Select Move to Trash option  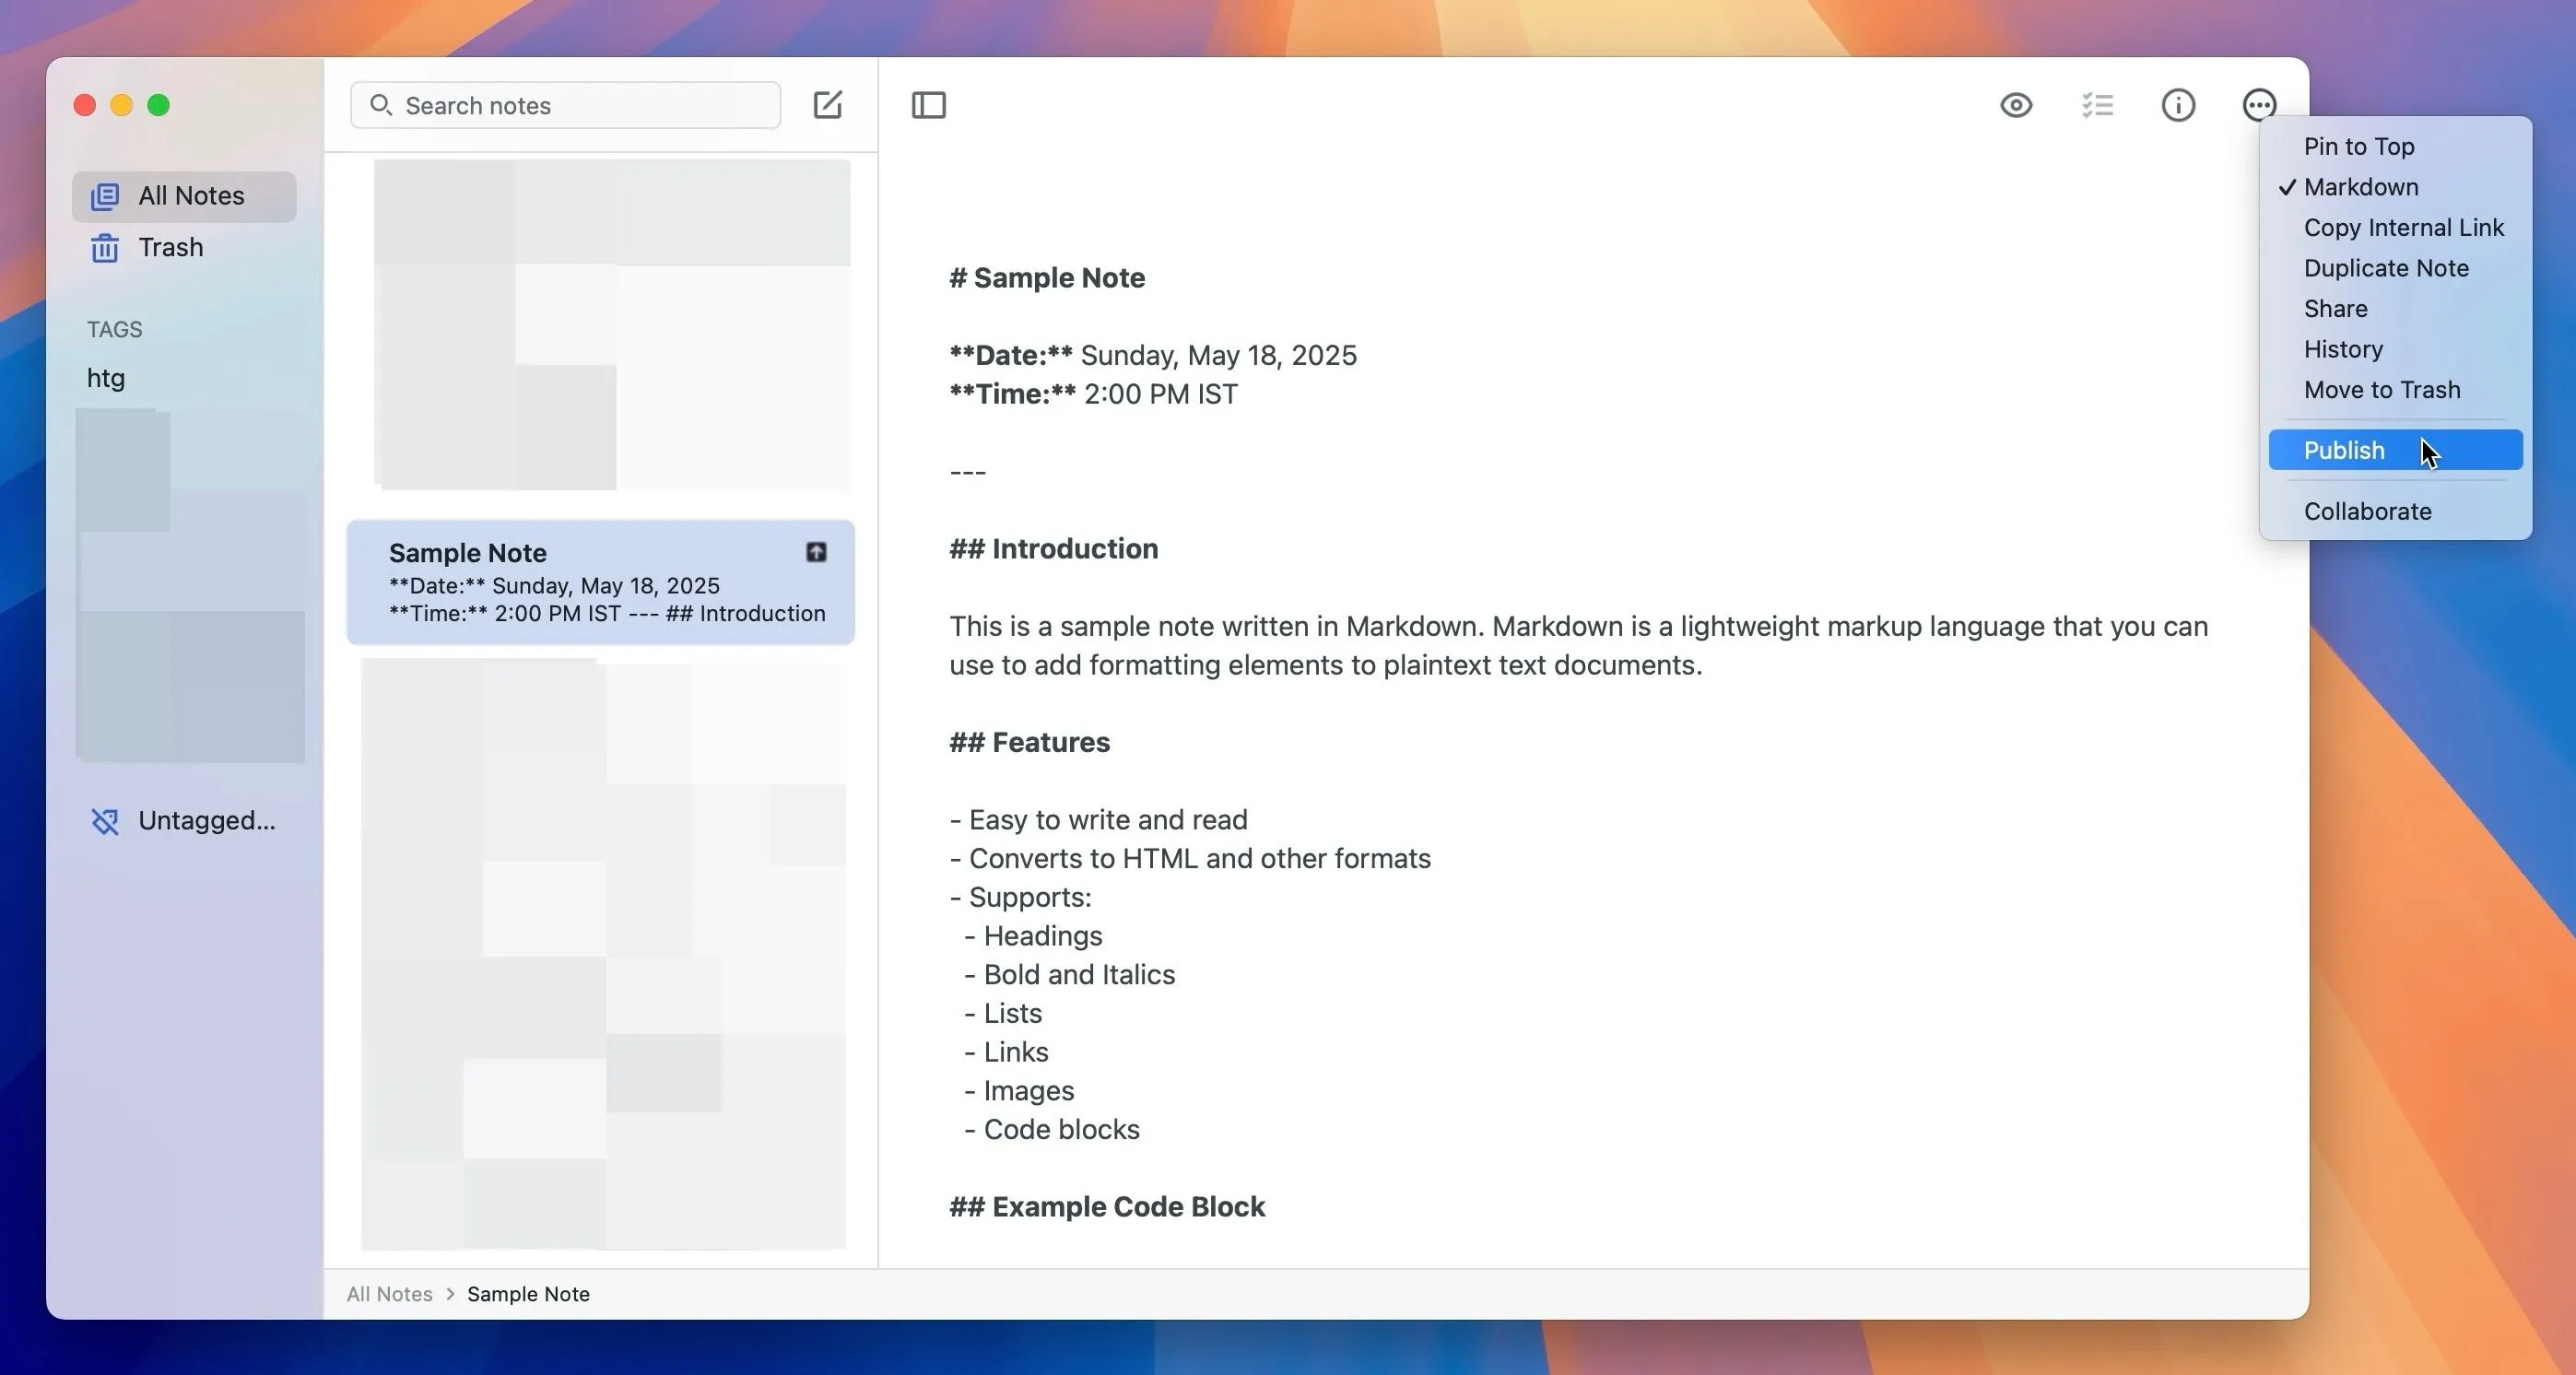click(x=2382, y=390)
